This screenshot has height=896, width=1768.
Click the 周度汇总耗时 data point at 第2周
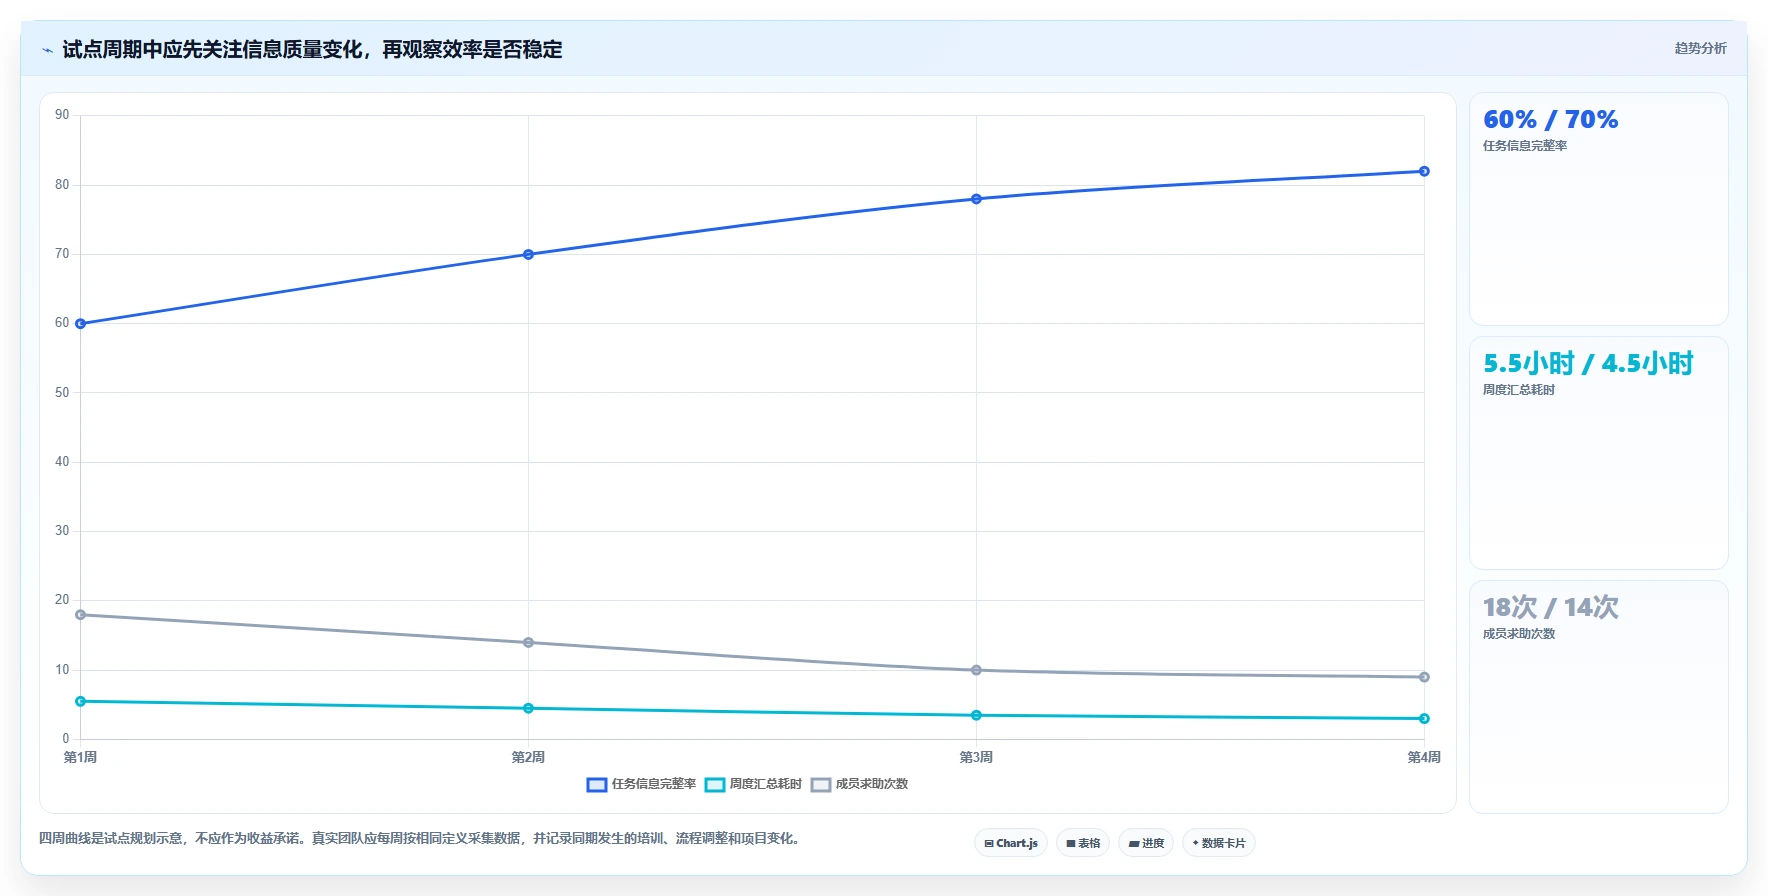529,708
